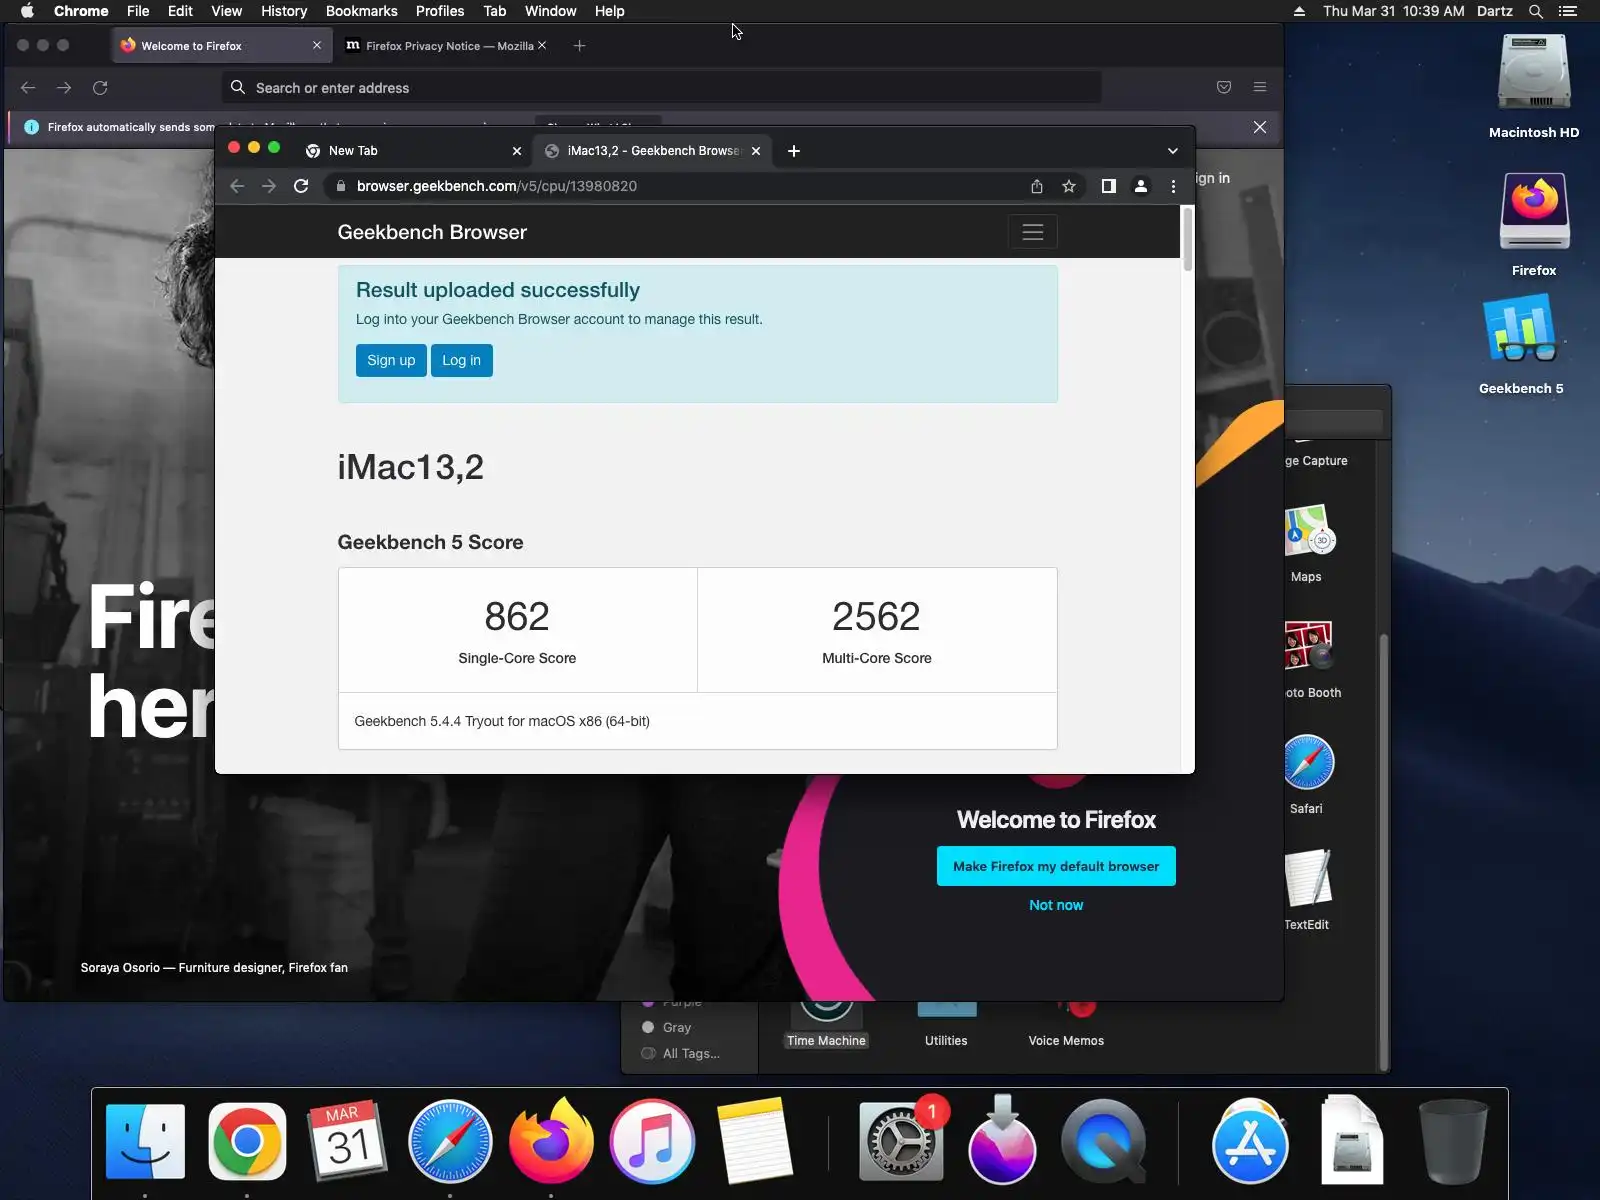Open the Chrome menu in menu bar
The height and width of the screenshot is (1200, 1600).
coord(81,11)
